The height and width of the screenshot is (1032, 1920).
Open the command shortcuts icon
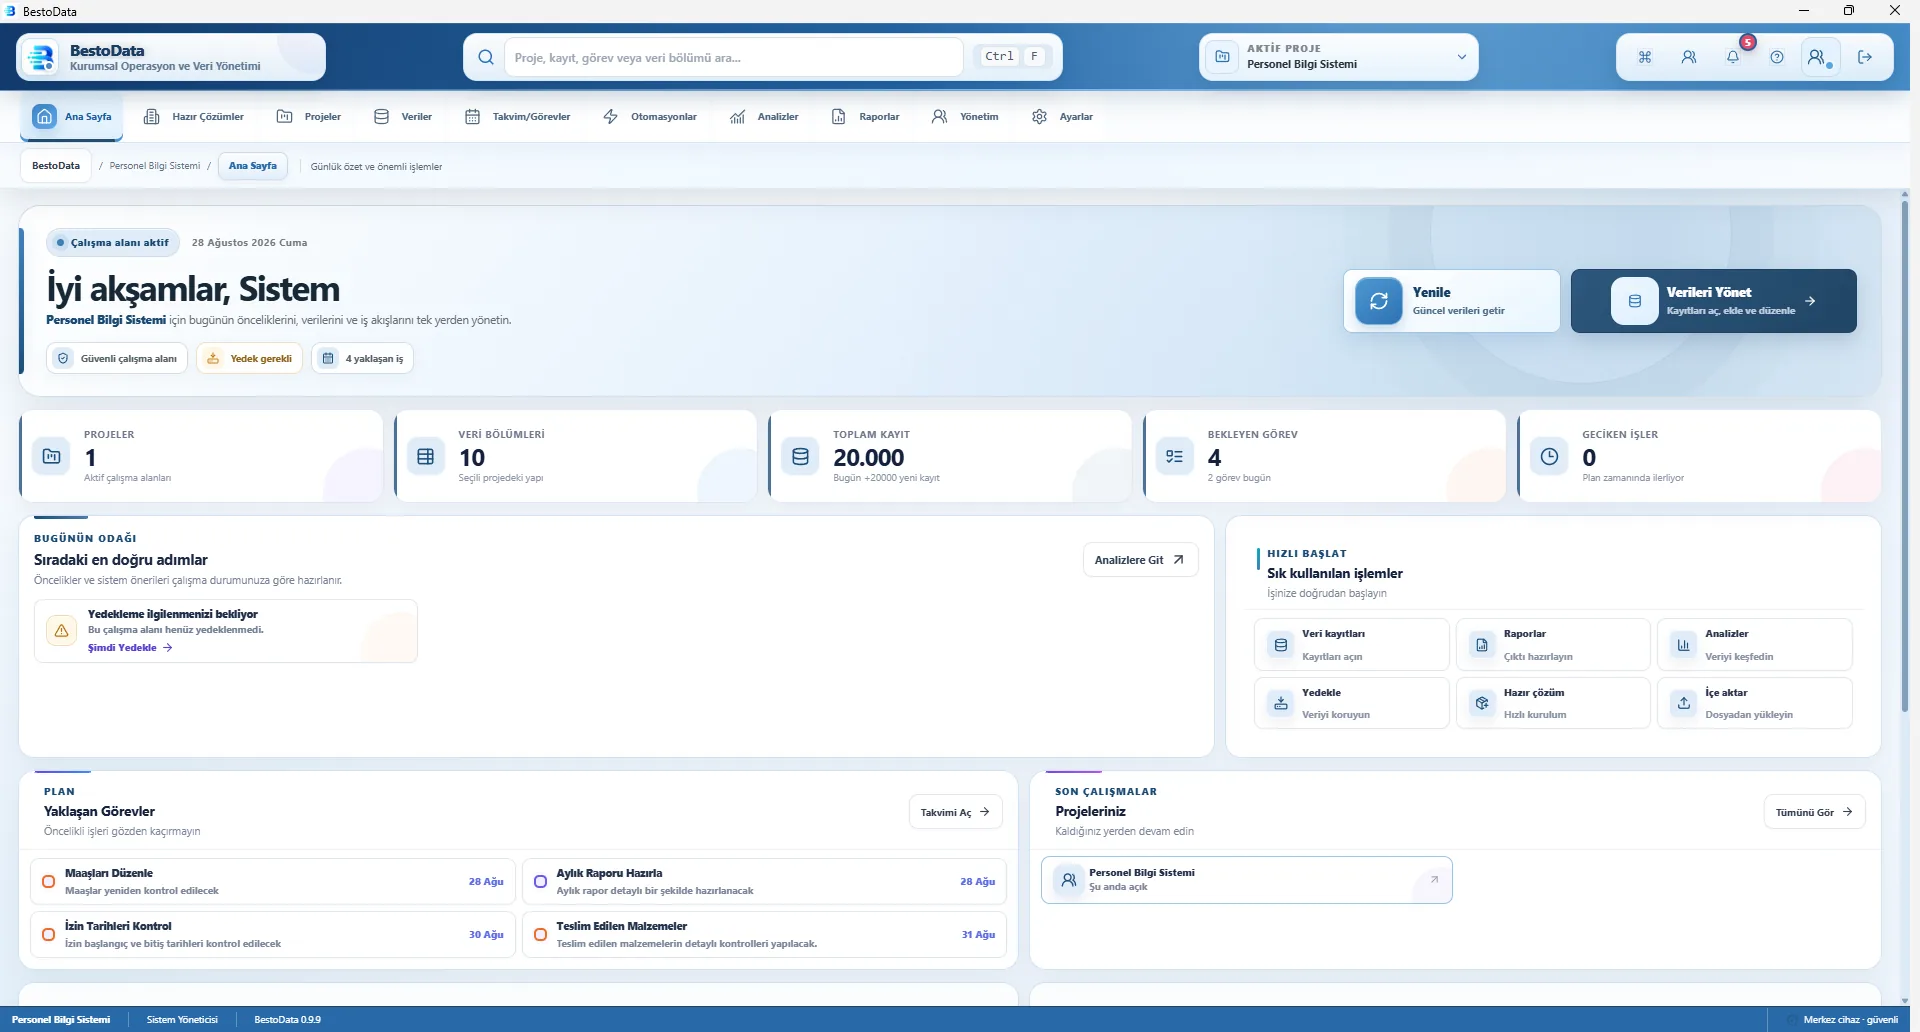pyautogui.click(x=1645, y=57)
